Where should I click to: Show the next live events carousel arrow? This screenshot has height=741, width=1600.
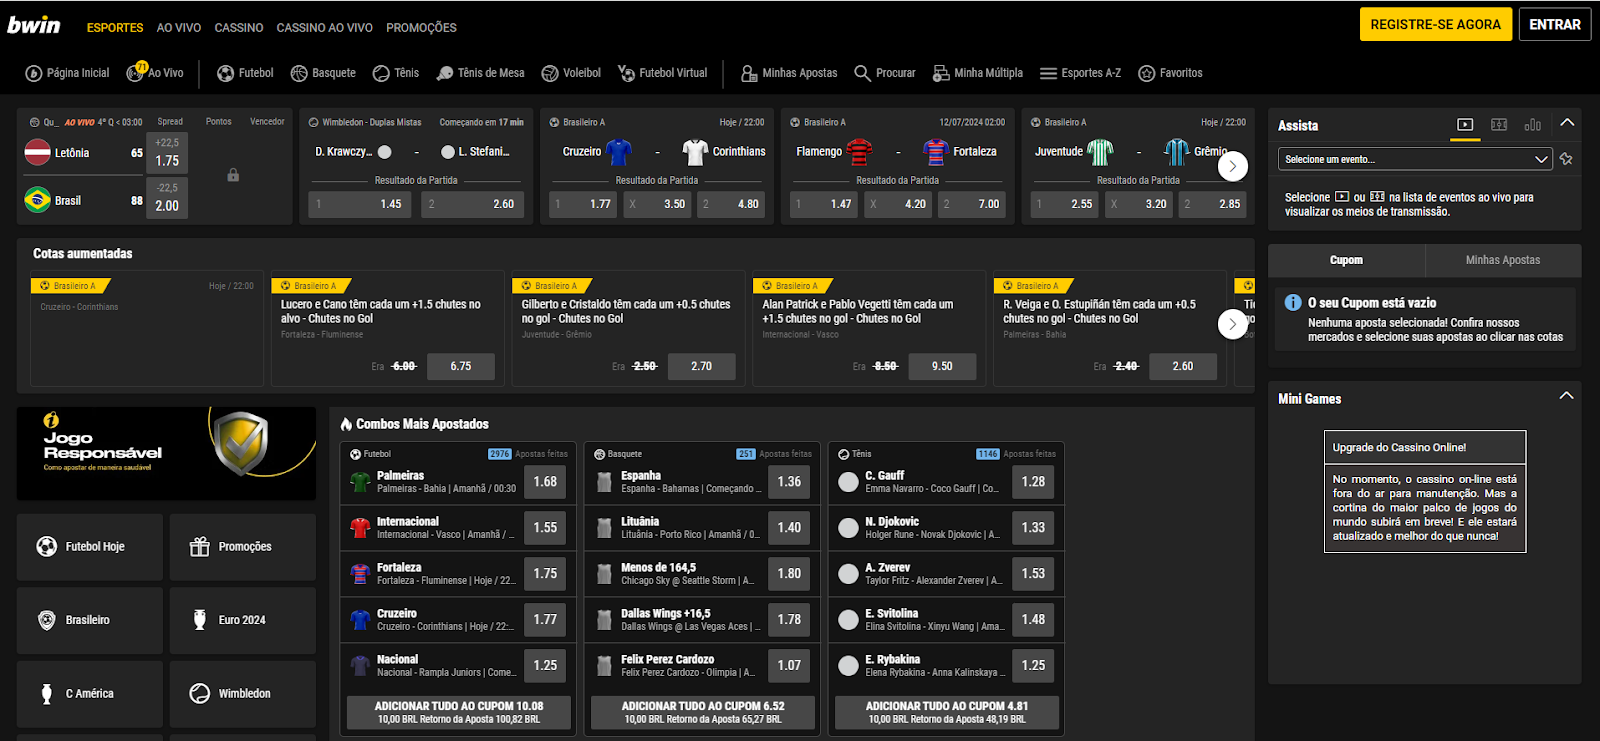1232,166
